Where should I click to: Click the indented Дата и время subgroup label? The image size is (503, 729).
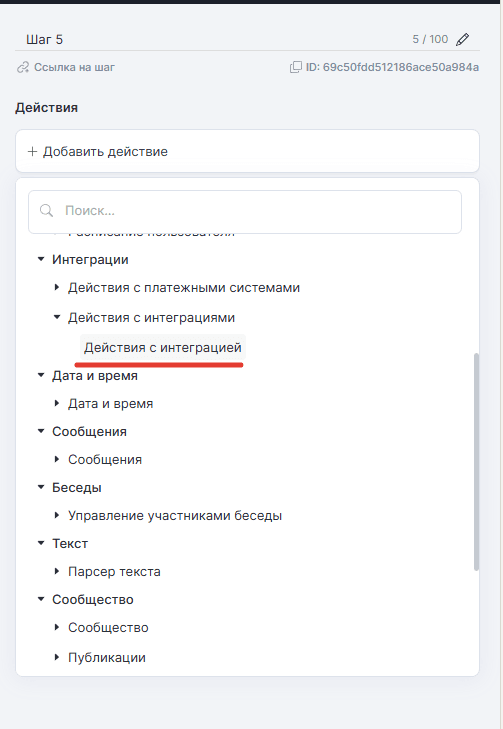coord(110,404)
